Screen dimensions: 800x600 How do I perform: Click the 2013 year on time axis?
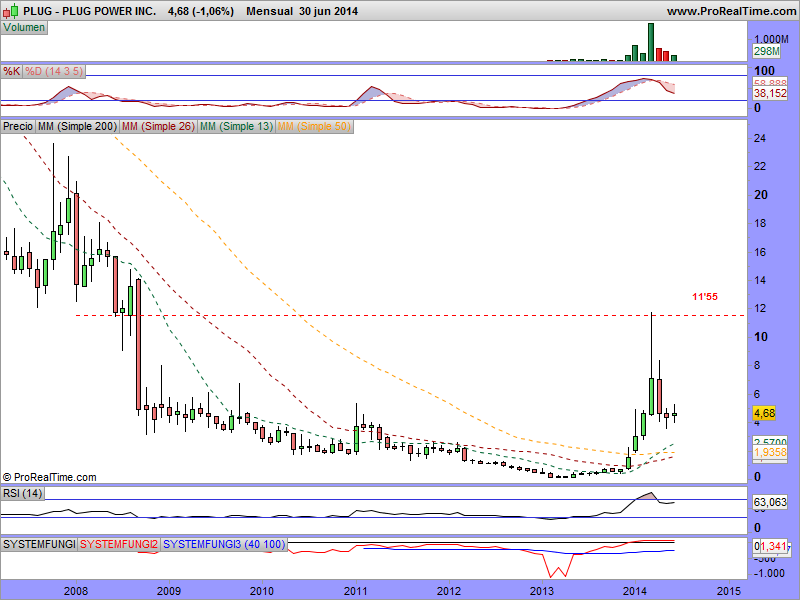(x=541, y=591)
